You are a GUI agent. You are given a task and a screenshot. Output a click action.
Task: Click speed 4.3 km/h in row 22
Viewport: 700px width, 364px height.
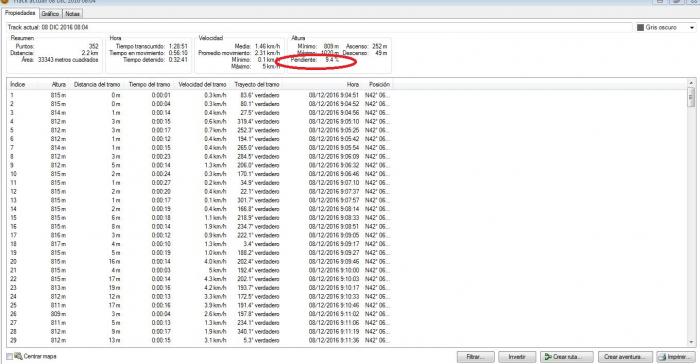pos(215,279)
